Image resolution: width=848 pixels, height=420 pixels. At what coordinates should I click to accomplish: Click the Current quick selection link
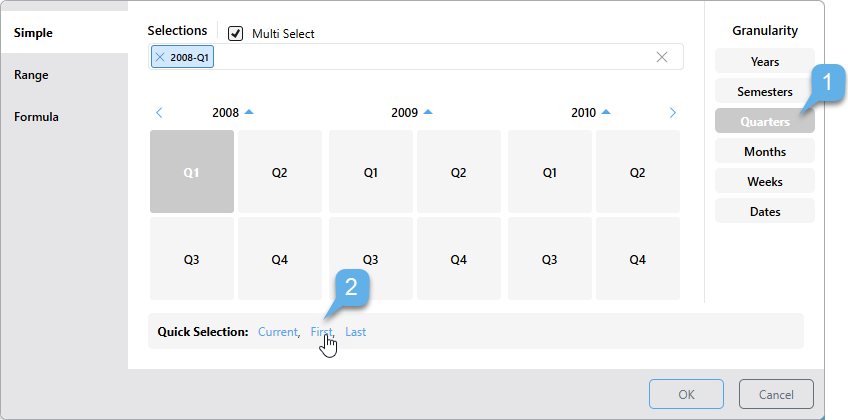click(x=277, y=332)
